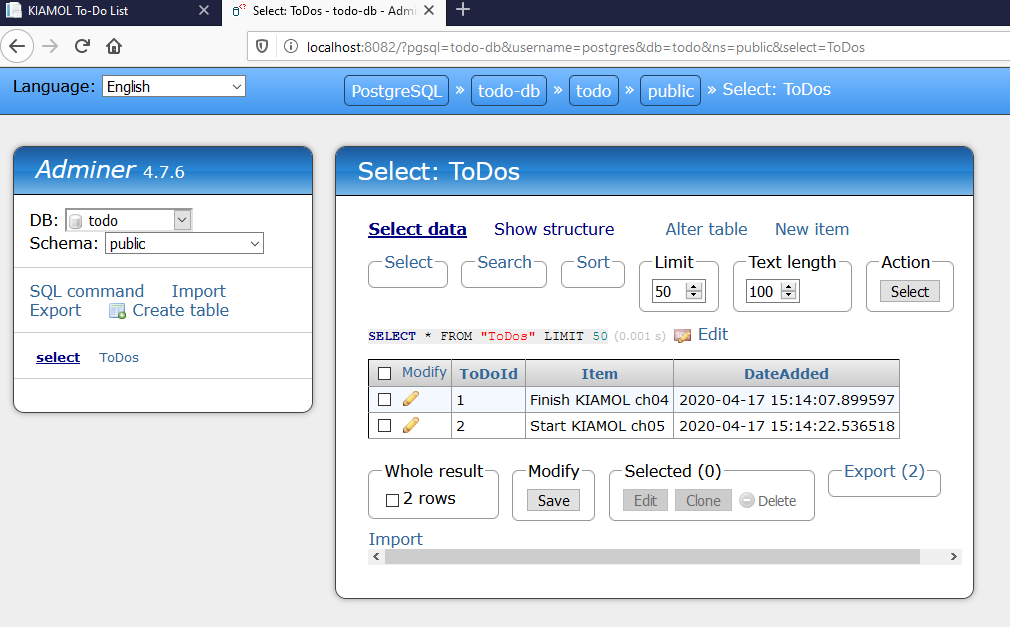Open the DB selection dropdown
The width and height of the screenshot is (1010, 627).
click(x=128, y=220)
